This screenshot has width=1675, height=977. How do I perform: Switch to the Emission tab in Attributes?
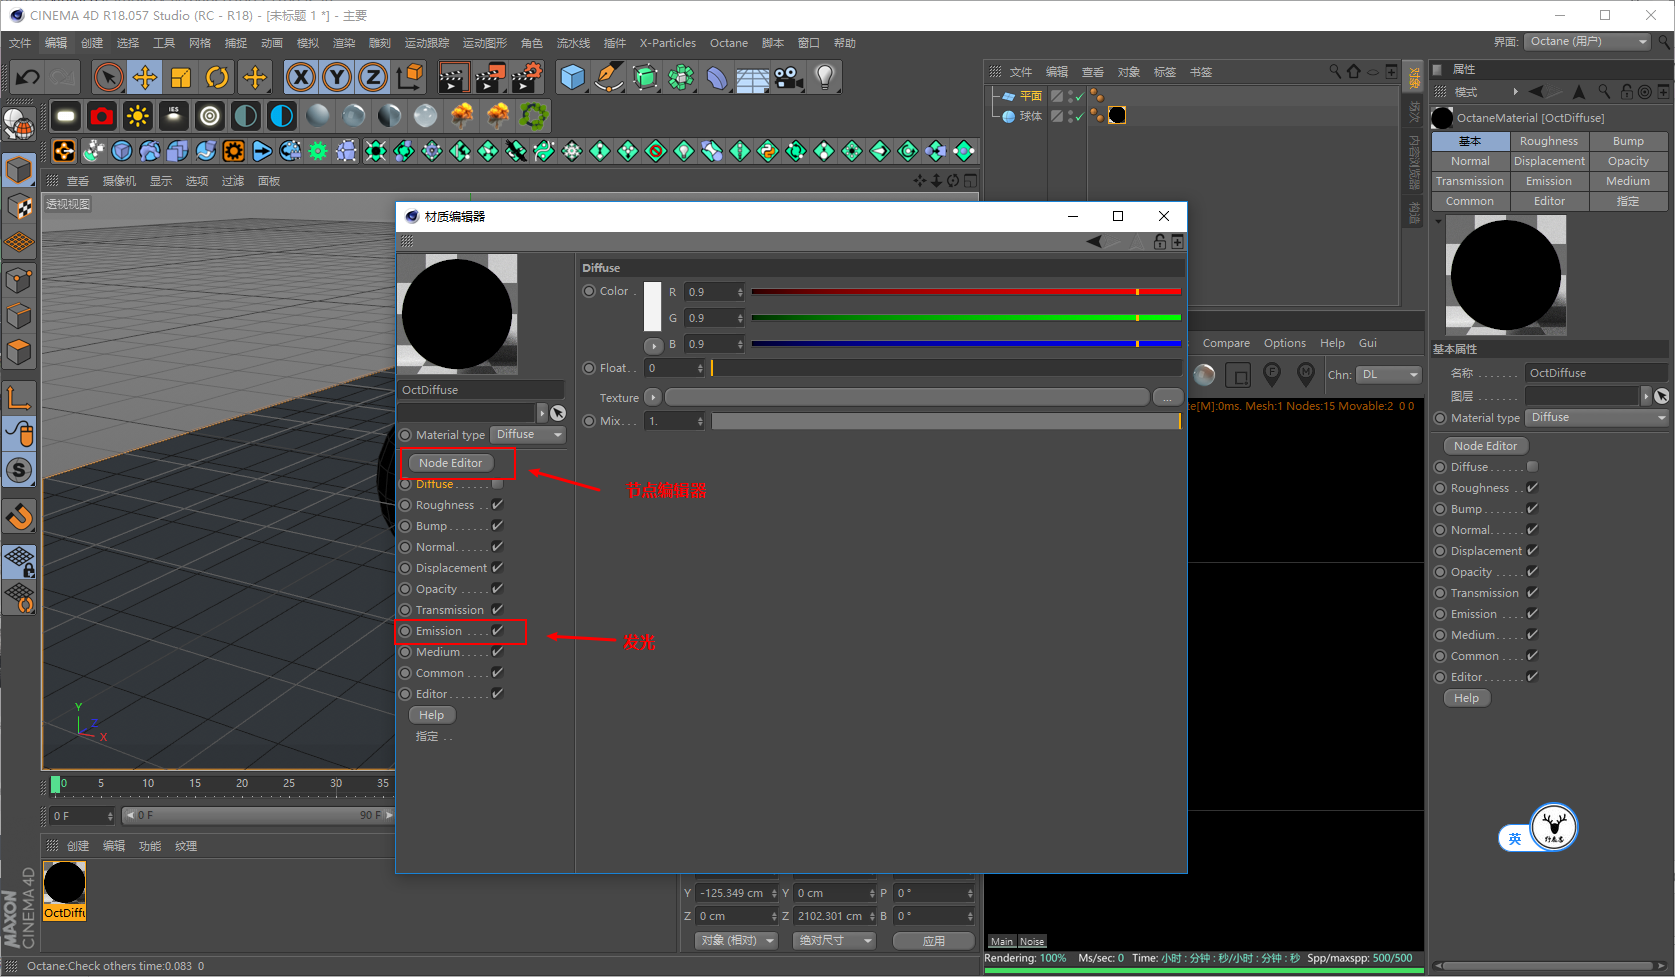[1549, 181]
